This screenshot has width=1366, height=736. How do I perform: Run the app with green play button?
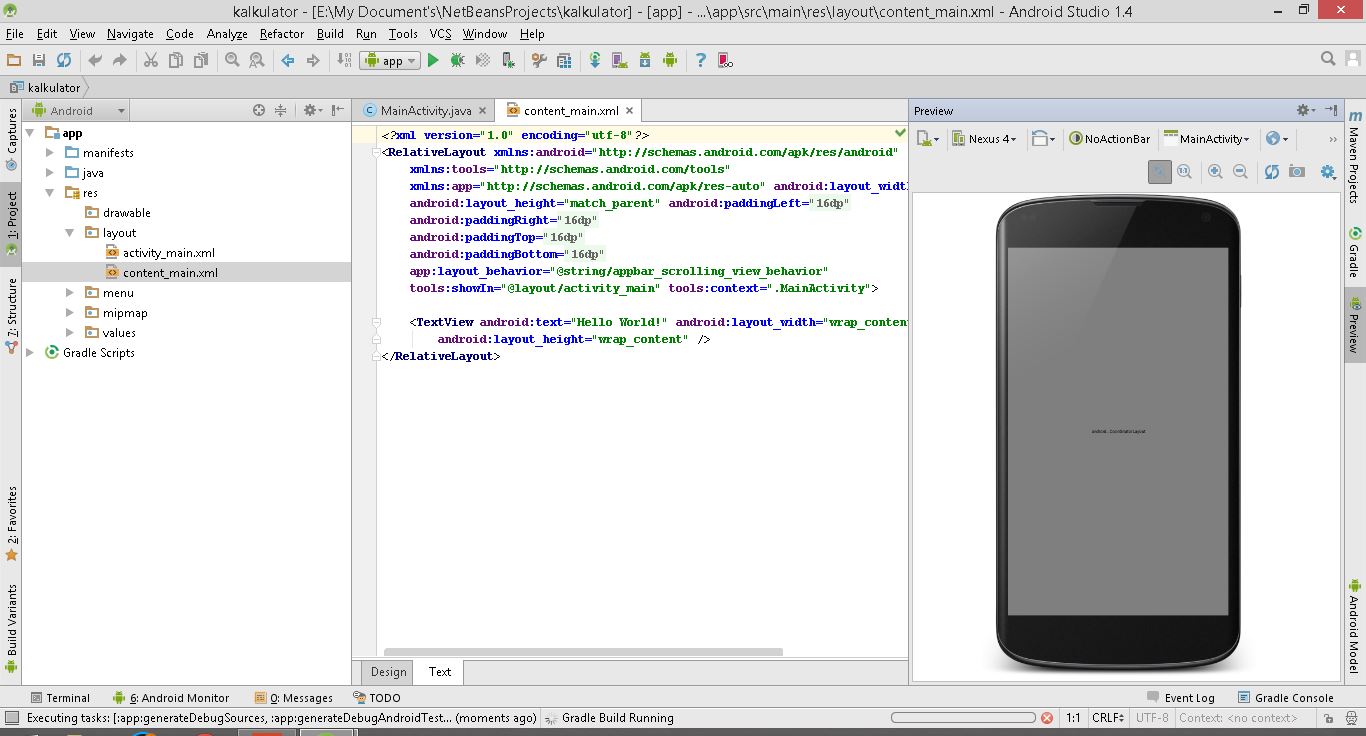[x=433, y=60]
